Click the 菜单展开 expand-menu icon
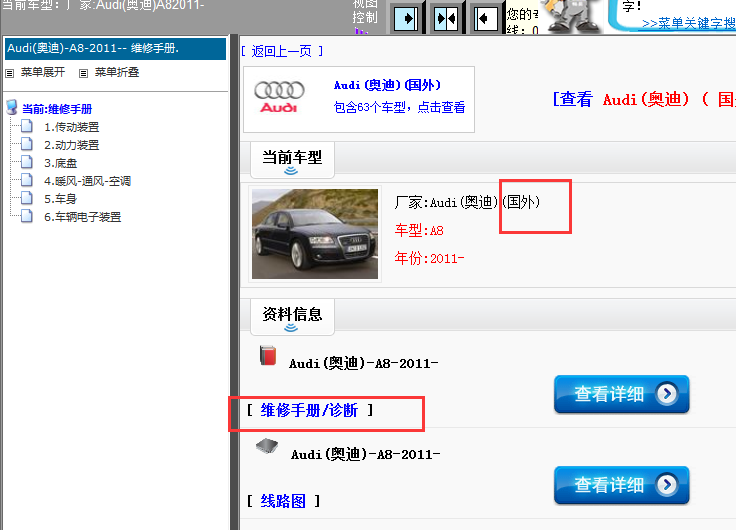Viewport: 736px width, 530px height. click(x=9, y=73)
